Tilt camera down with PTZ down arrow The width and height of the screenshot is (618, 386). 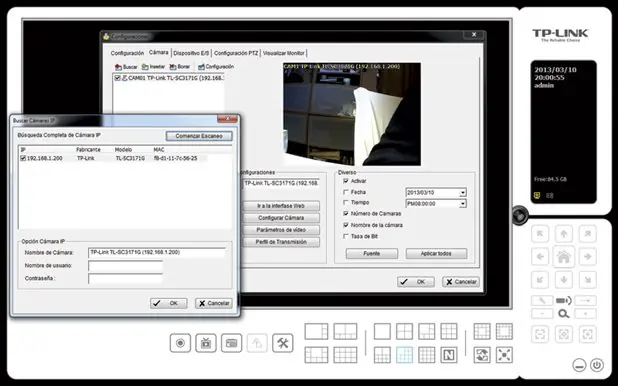[x=564, y=280]
